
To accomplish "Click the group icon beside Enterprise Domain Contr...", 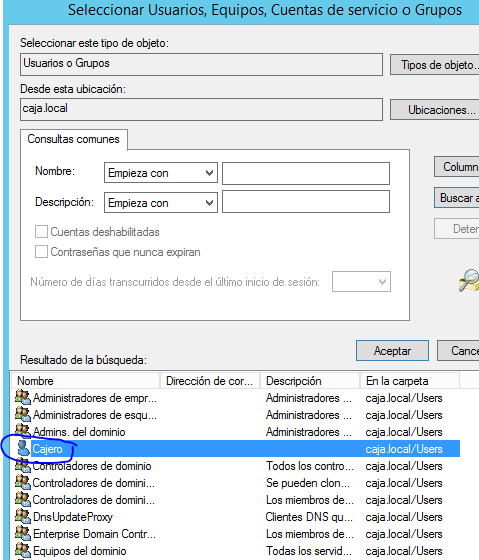I will coord(23,533).
